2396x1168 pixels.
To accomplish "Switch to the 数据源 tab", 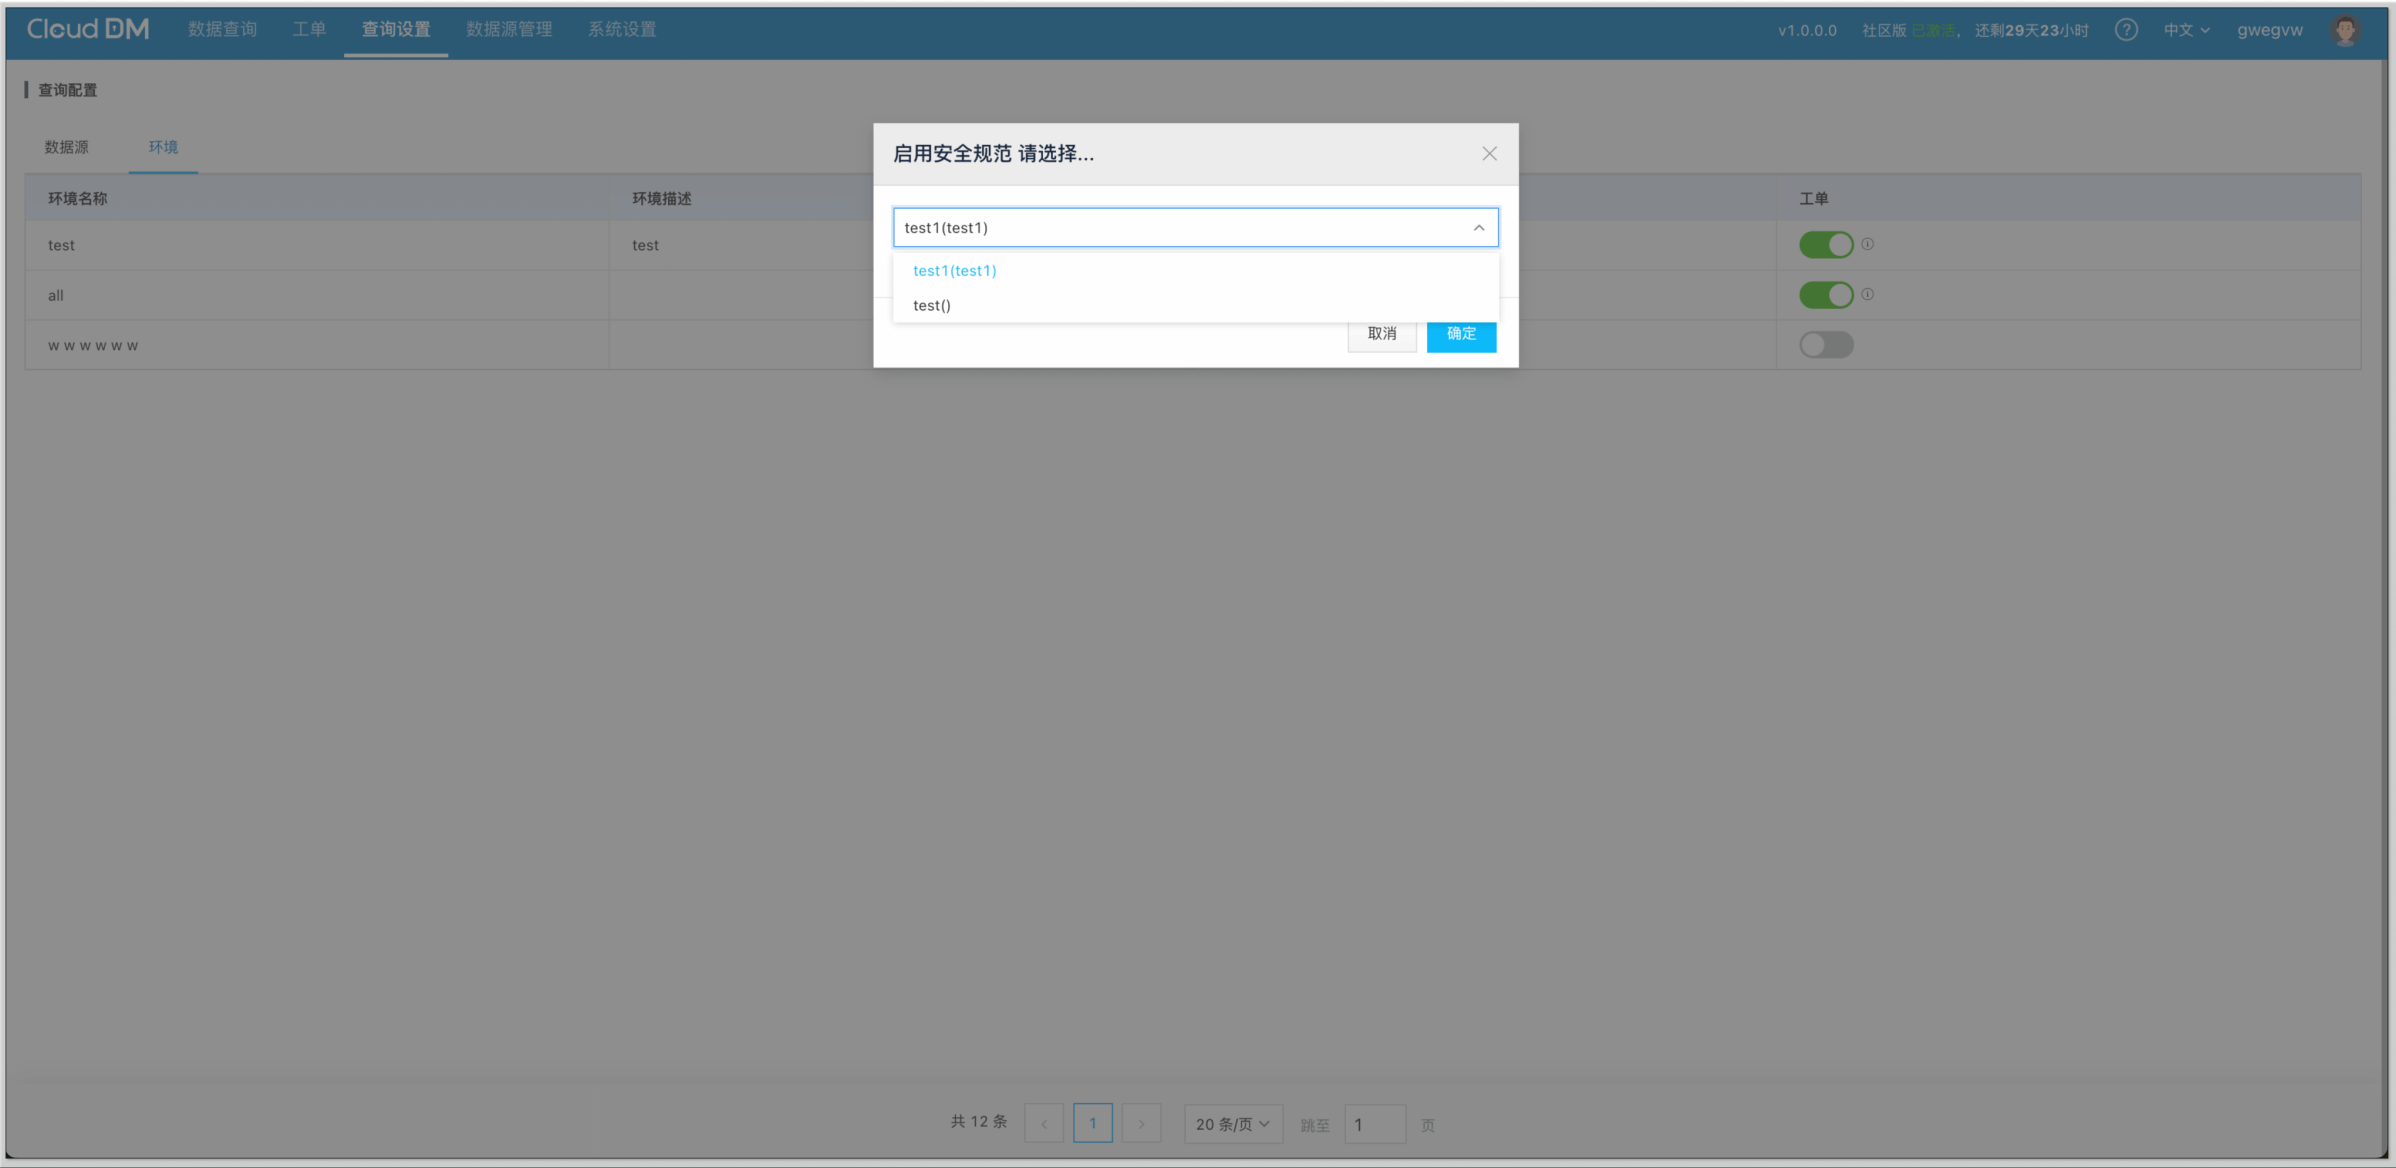I will pos(66,147).
